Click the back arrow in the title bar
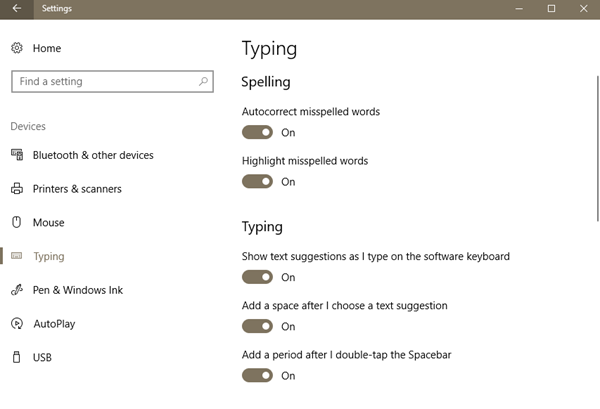Viewport: 600px width, 409px height. [17, 8]
